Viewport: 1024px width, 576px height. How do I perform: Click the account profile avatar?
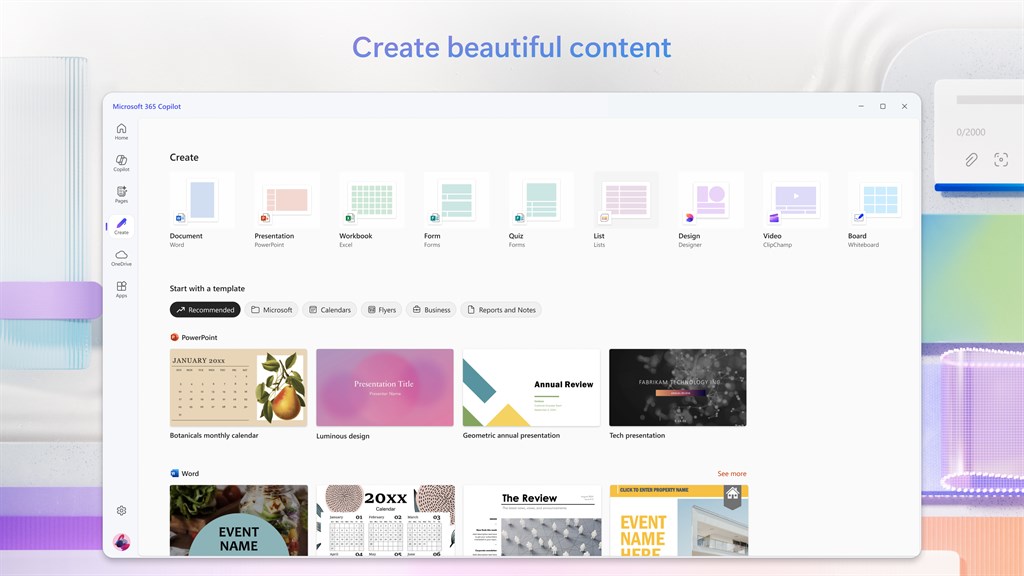(121, 541)
